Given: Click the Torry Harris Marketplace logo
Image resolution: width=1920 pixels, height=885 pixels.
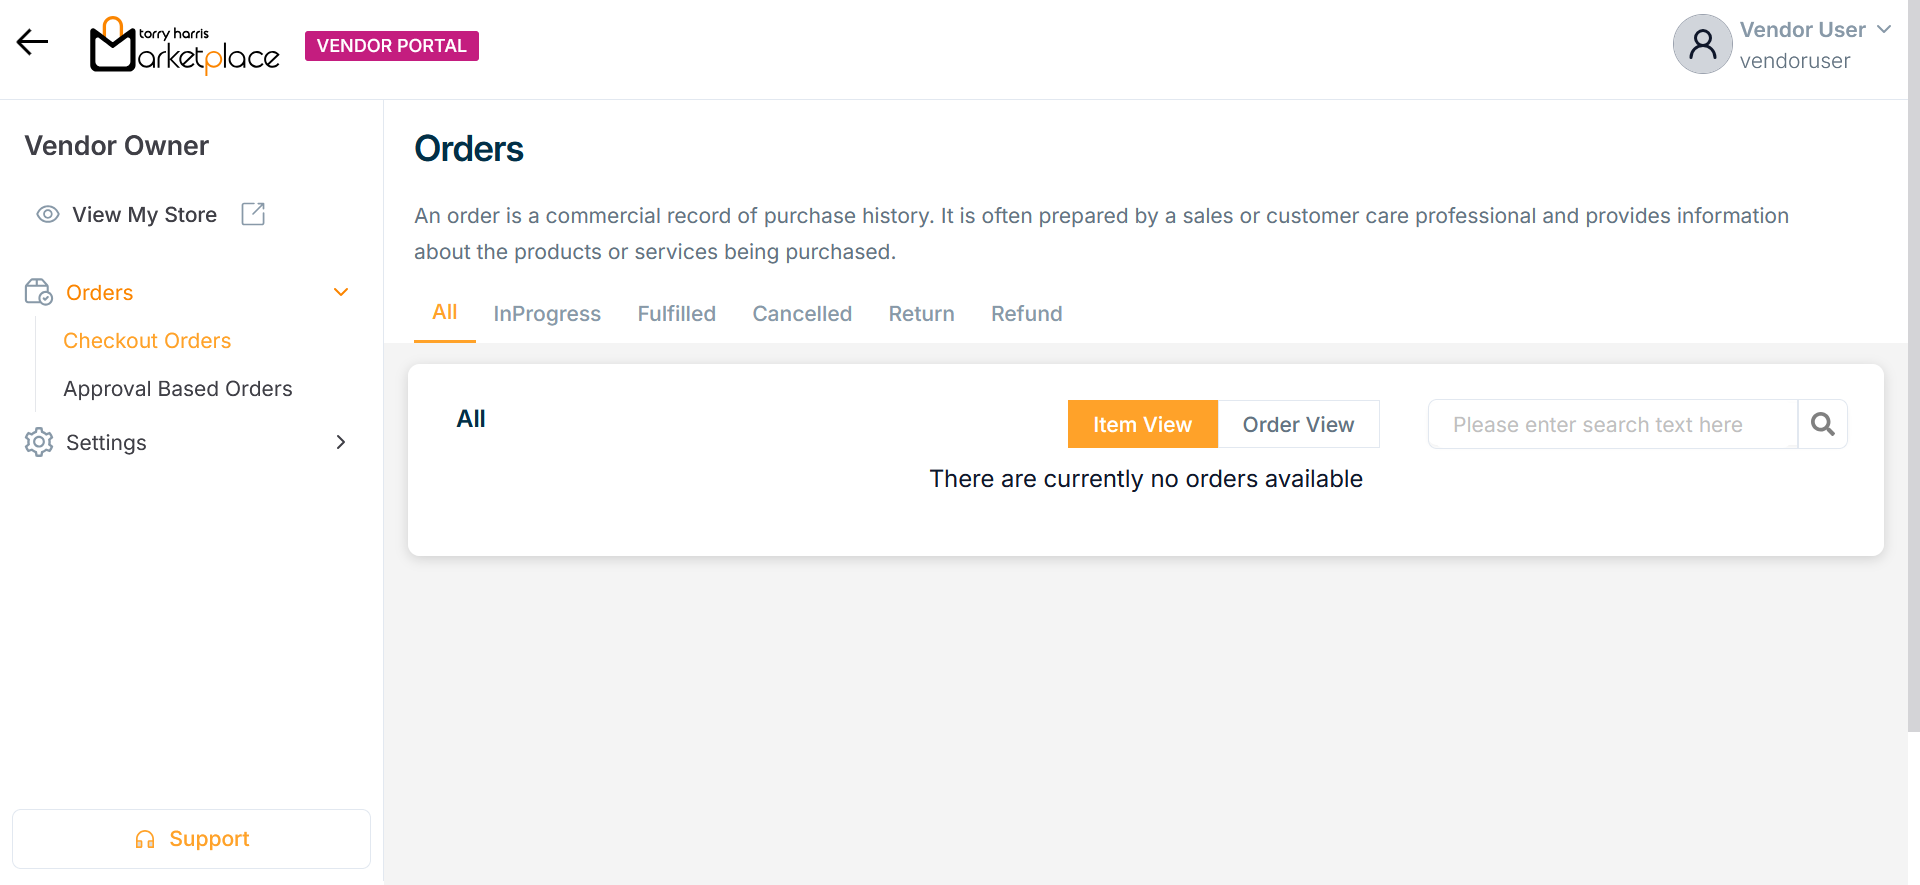Looking at the screenshot, I should pyautogui.click(x=184, y=46).
